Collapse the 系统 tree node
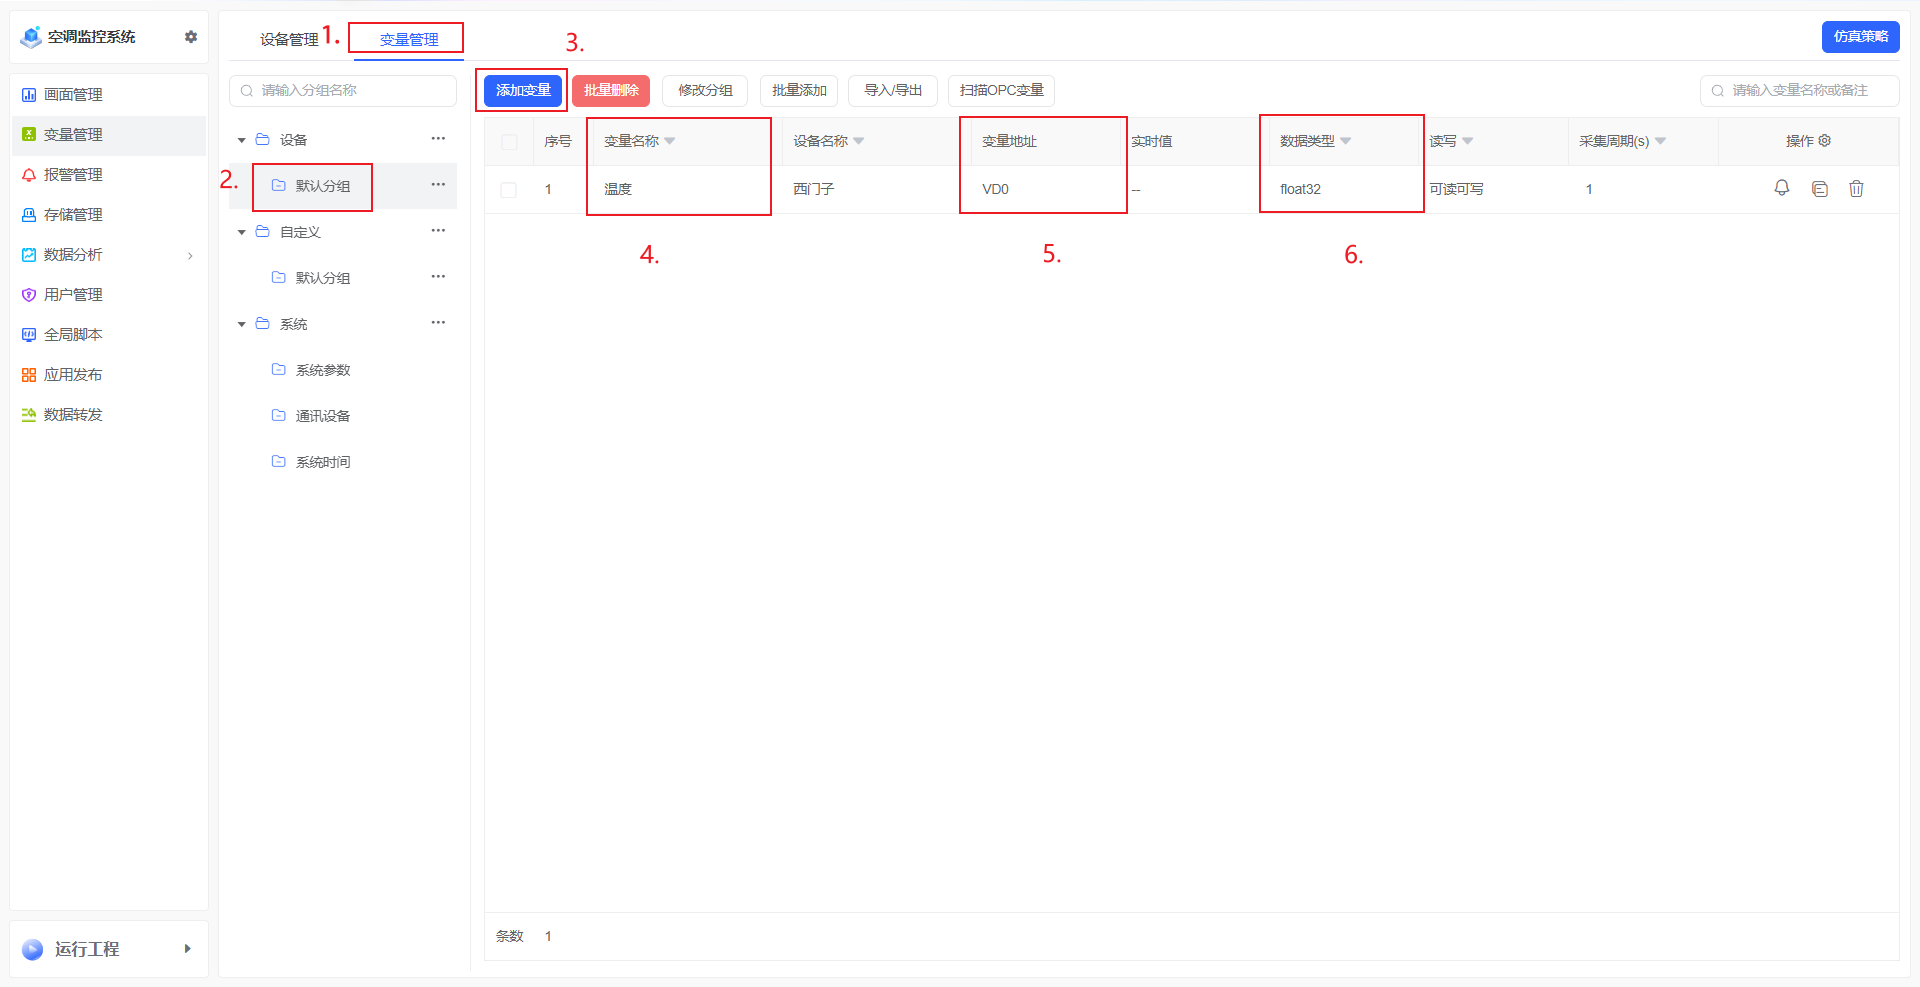Image resolution: width=1920 pixels, height=987 pixels. coord(242,324)
